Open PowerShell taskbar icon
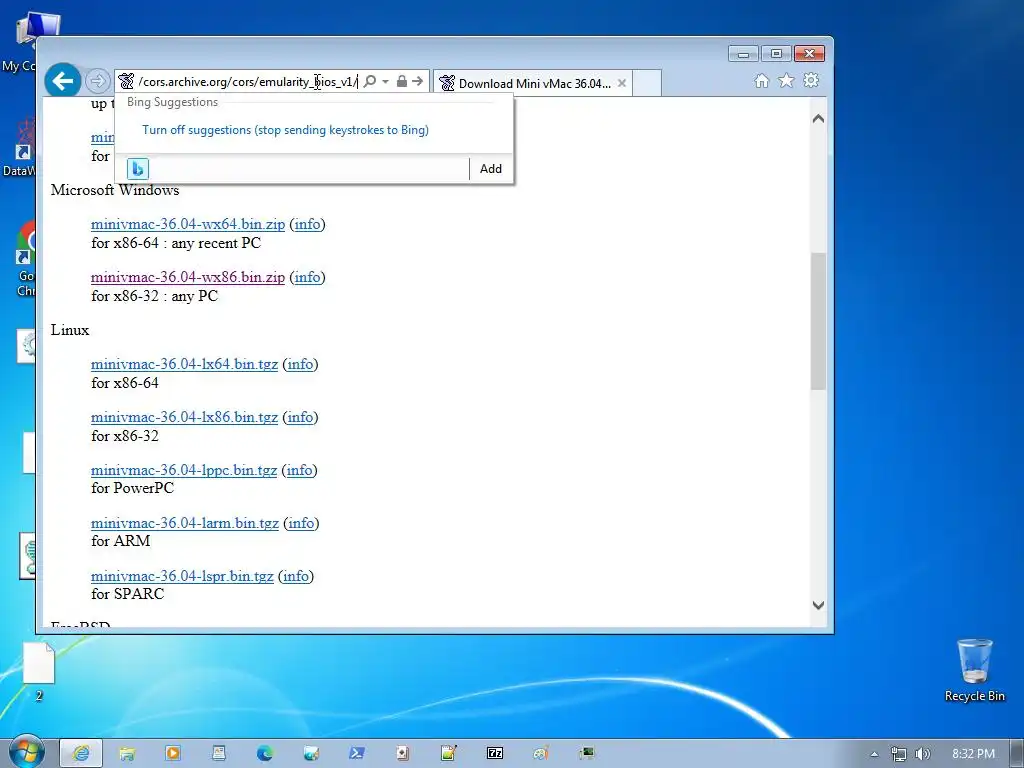This screenshot has width=1024, height=768. point(357,753)
